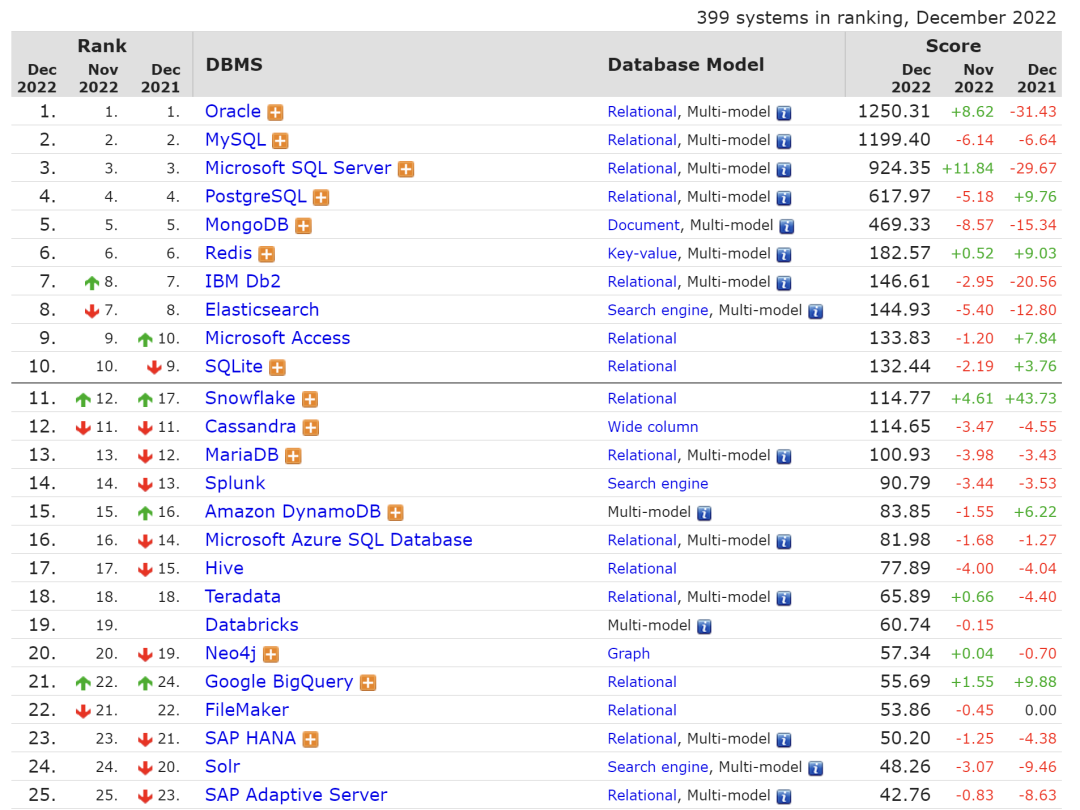This screenshot has width=1080, height=810.
Task: Open the Elasticsearch link
Action: (262, 310)
